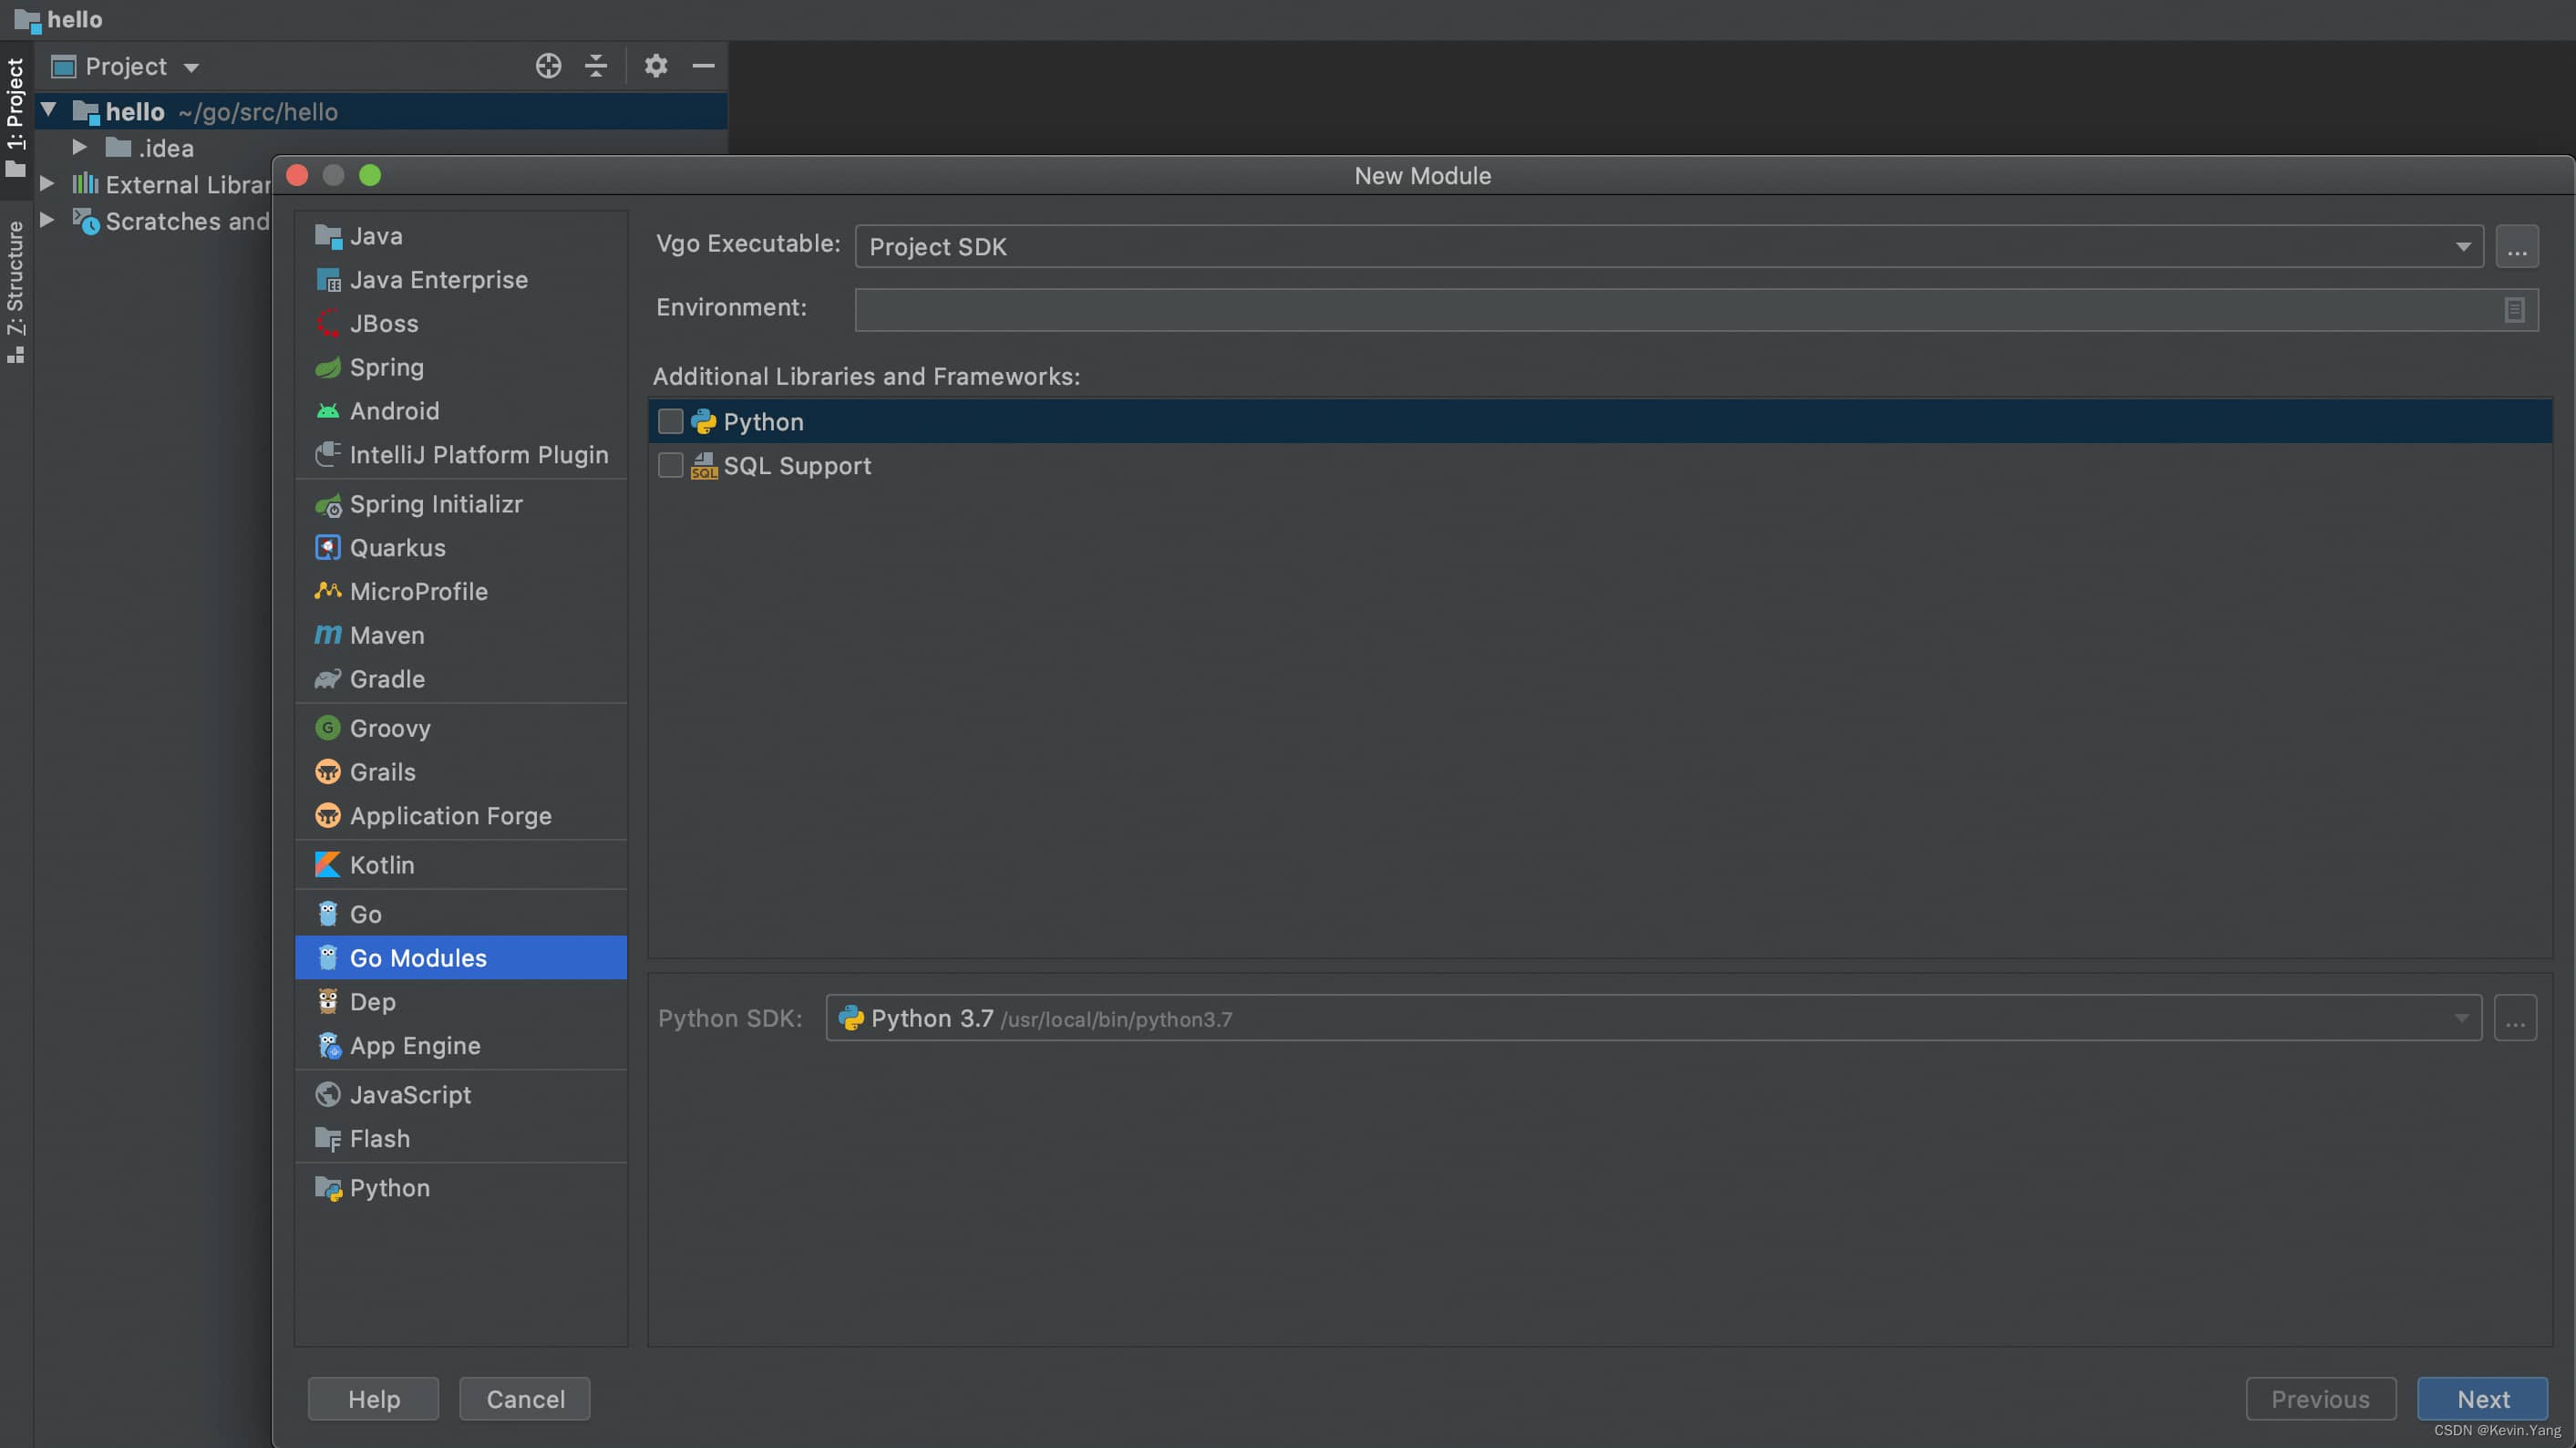The width and height of the screenshot is (2576, 1448).
Task: Enable the Python framework checkbox
Action: tap(670, 422)
